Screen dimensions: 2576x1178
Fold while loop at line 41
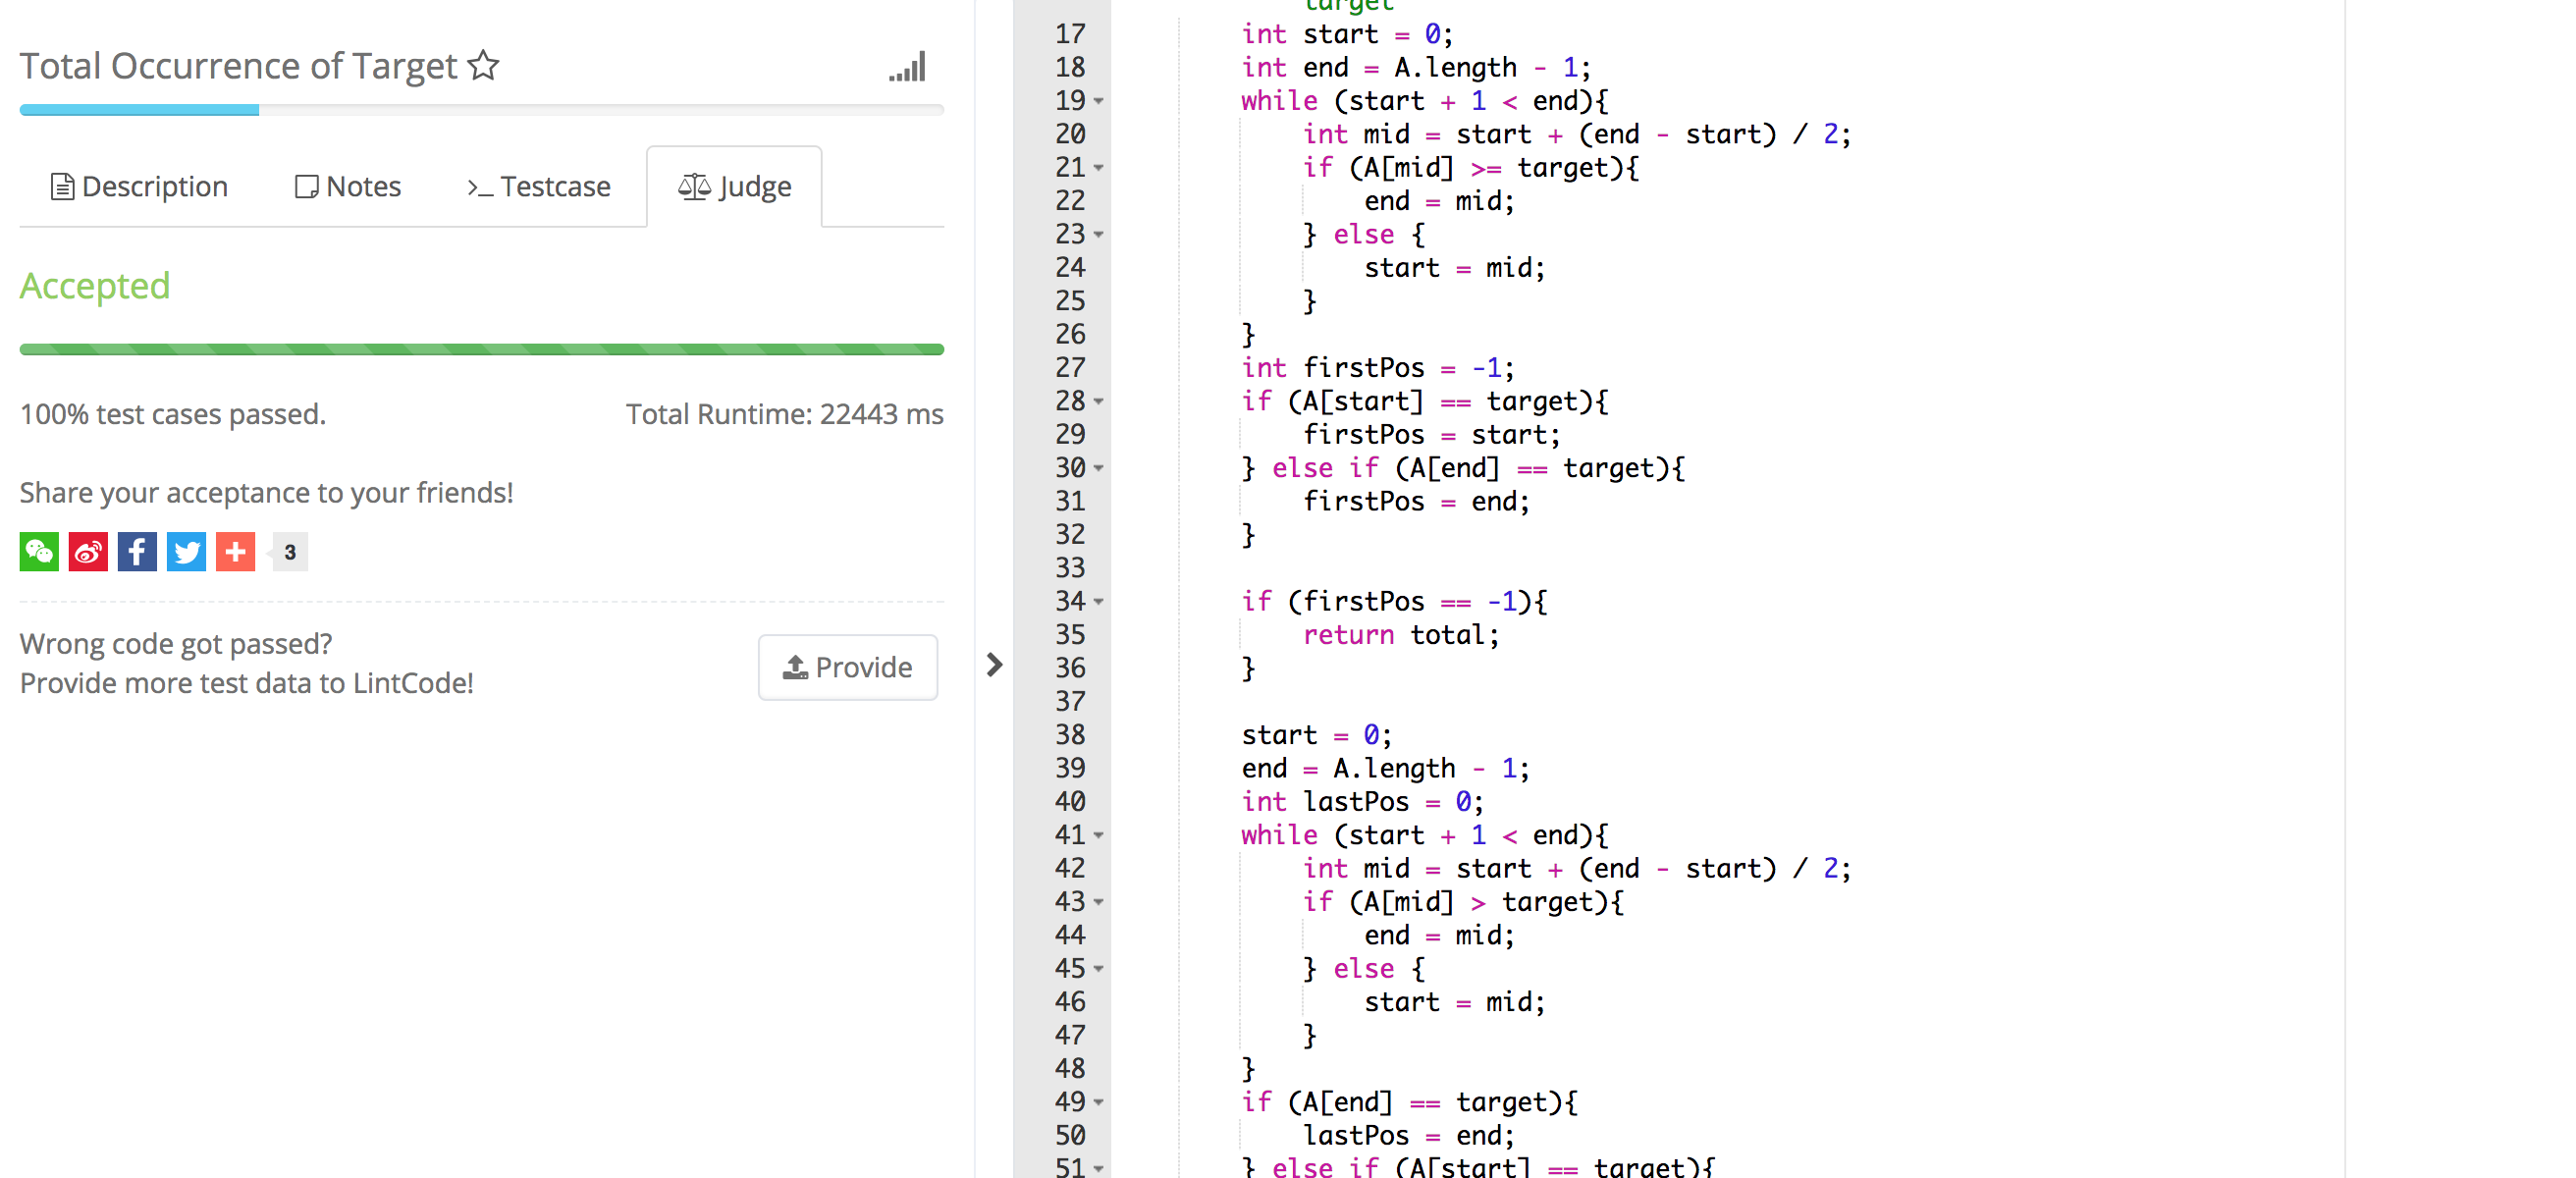[x=1098, y=835]
